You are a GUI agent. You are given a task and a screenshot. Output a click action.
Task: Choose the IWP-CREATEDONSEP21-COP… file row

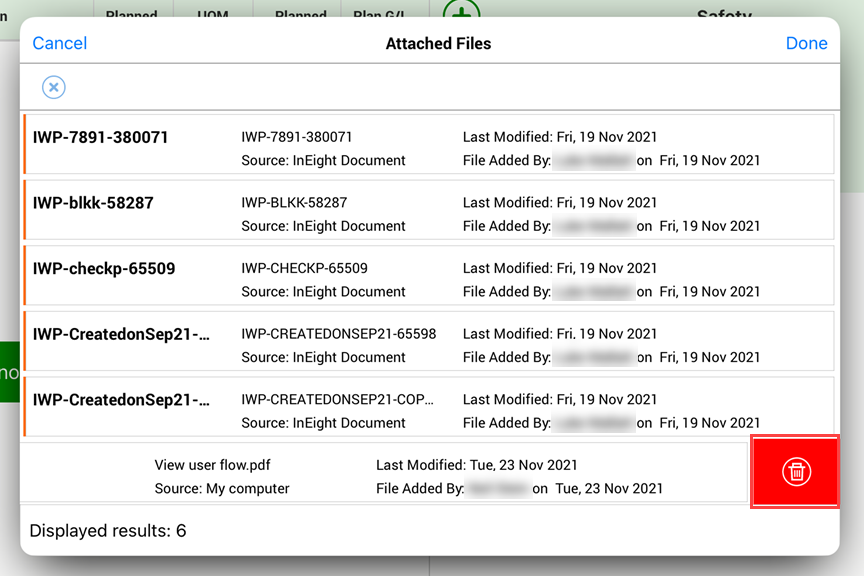[x=122, y=400]
